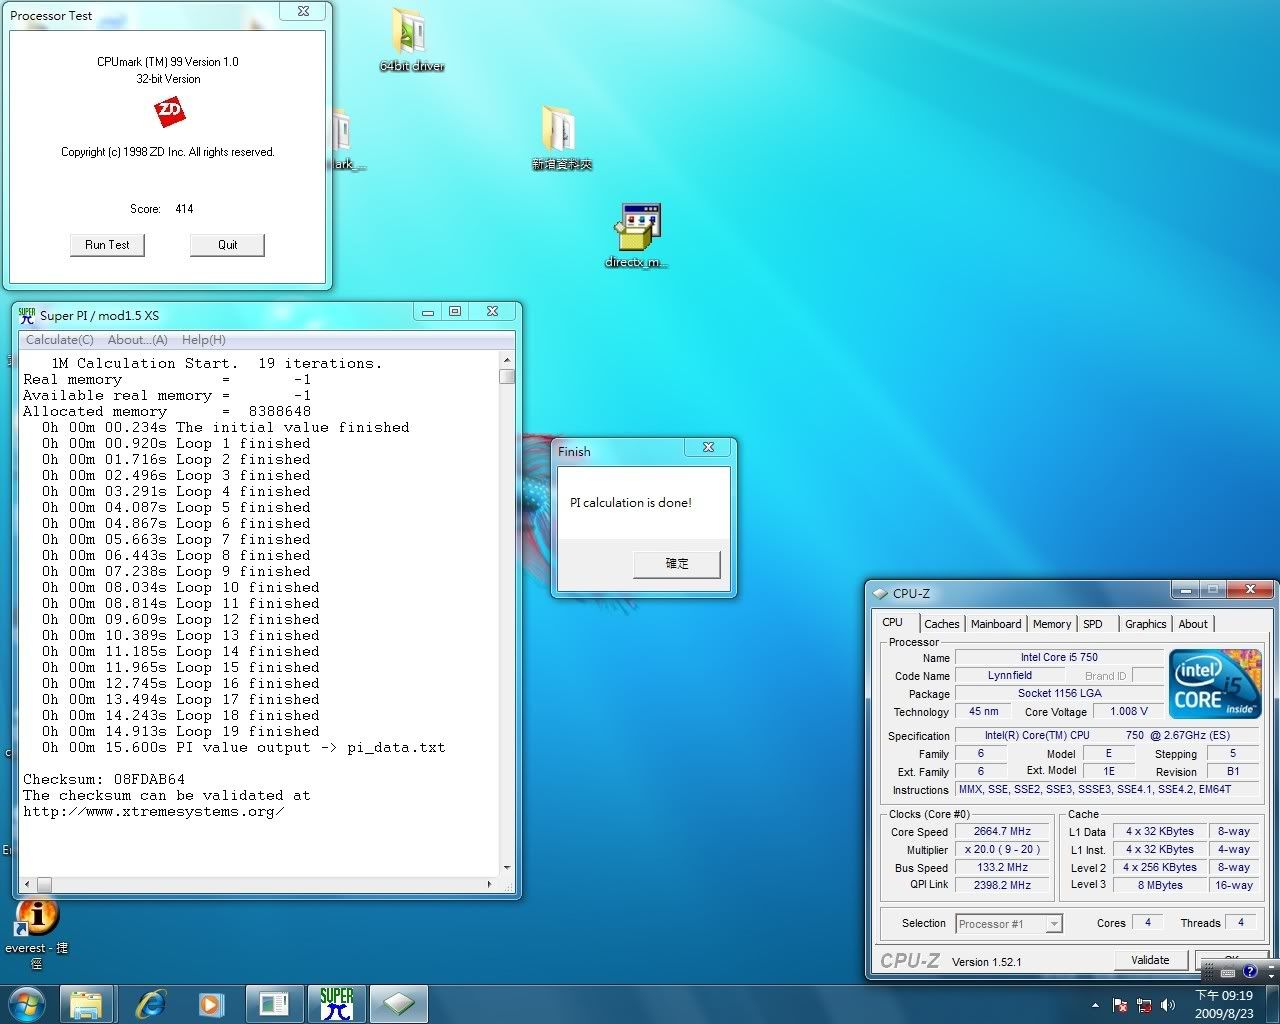The height and width of the screenshot is (1024, 1280).
Task: Close the Processor Test window
Action: pos(303,12)
